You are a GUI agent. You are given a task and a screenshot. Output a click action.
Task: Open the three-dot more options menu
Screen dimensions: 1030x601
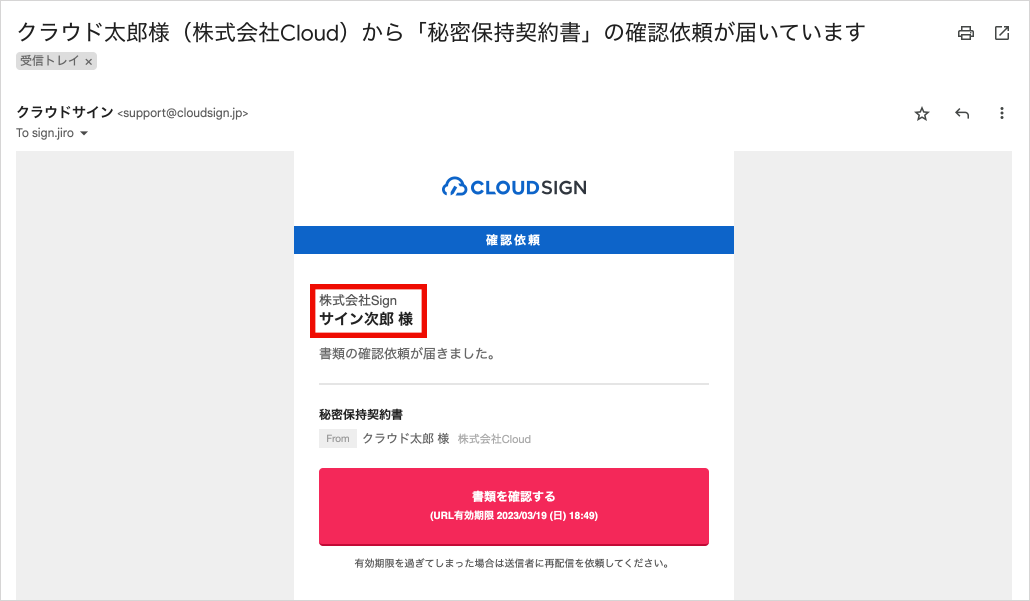(x=1002, y=114)
